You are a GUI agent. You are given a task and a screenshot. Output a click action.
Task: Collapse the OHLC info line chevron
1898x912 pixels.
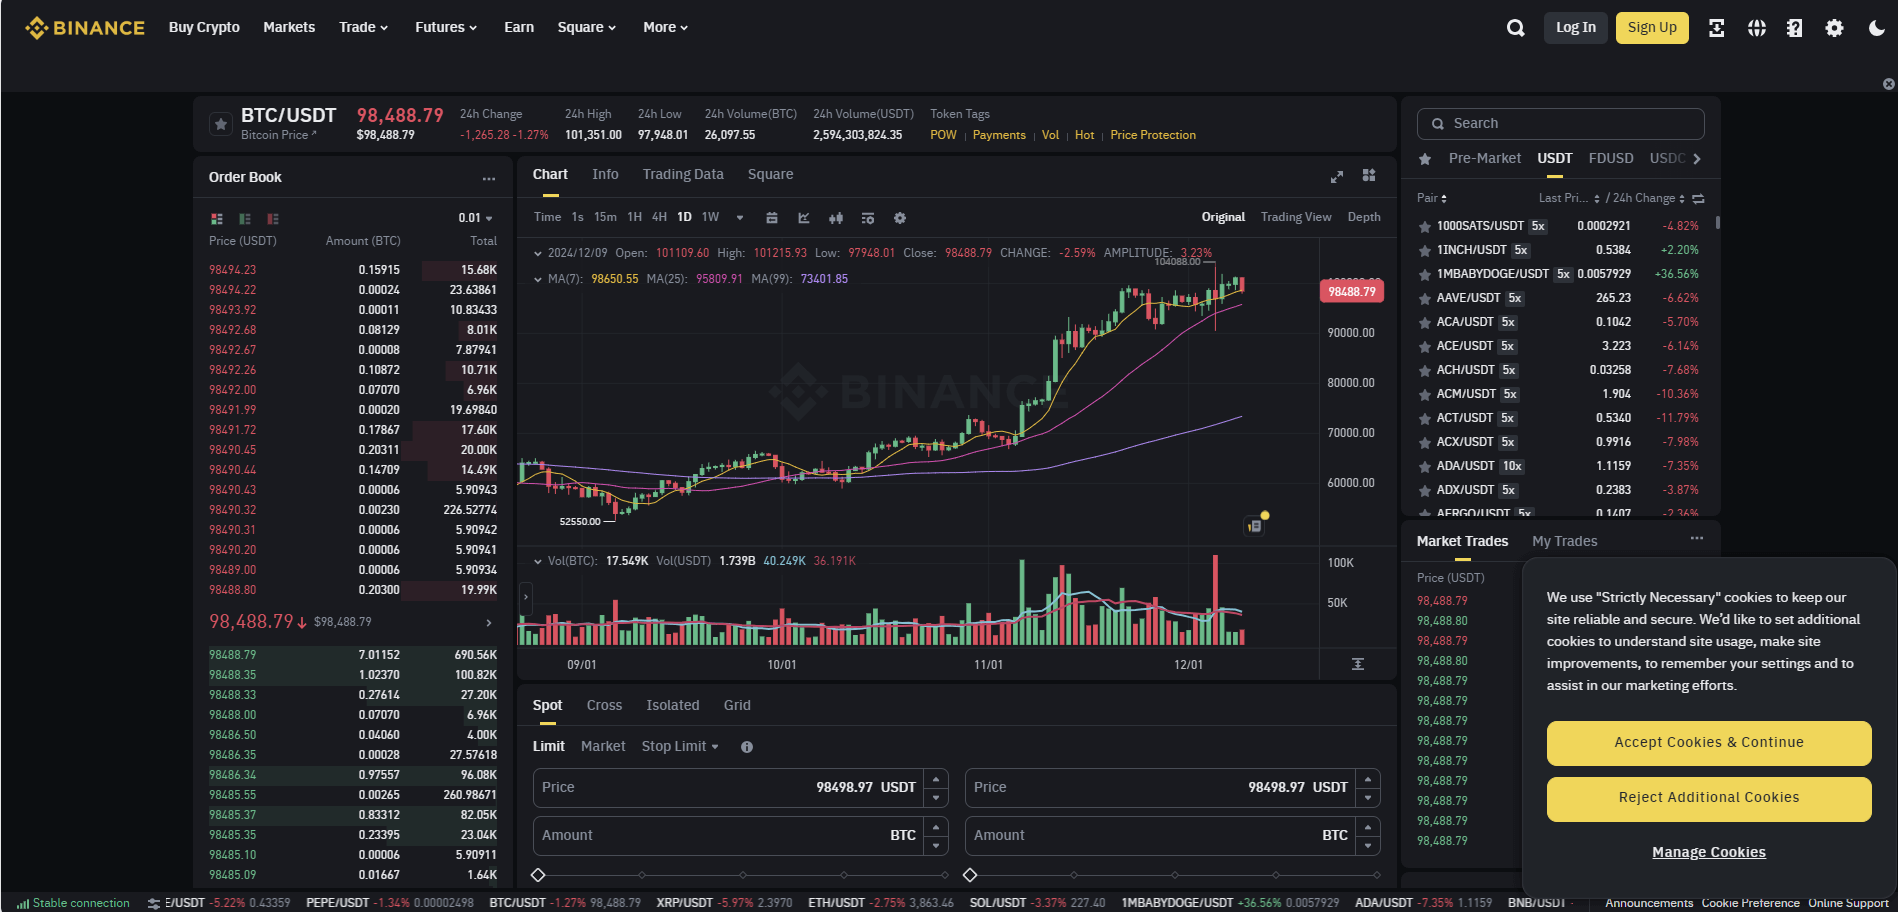point(538,254)
